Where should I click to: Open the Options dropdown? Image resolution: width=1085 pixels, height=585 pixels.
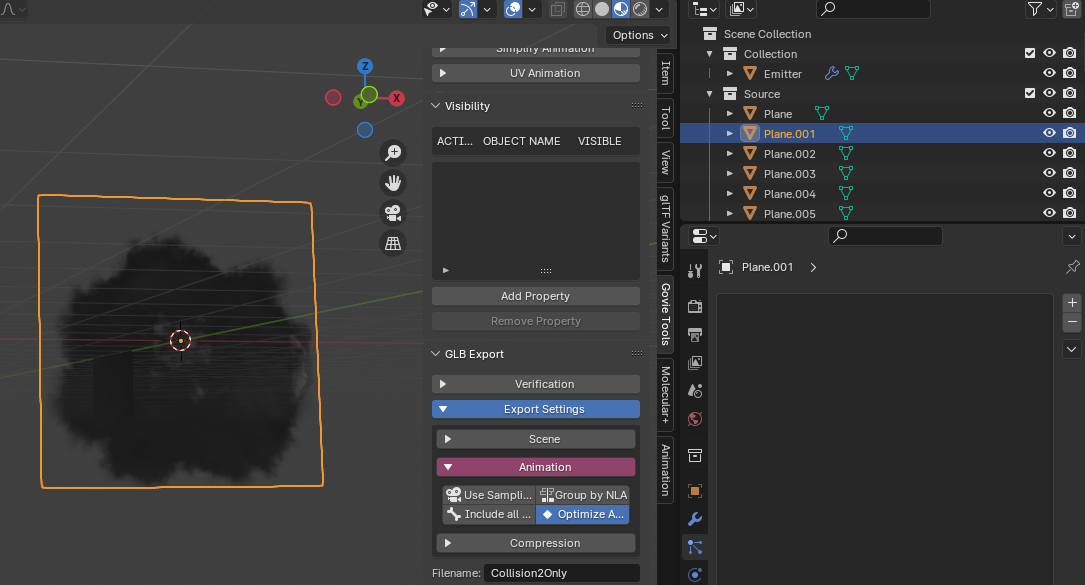tap(639, 35)
